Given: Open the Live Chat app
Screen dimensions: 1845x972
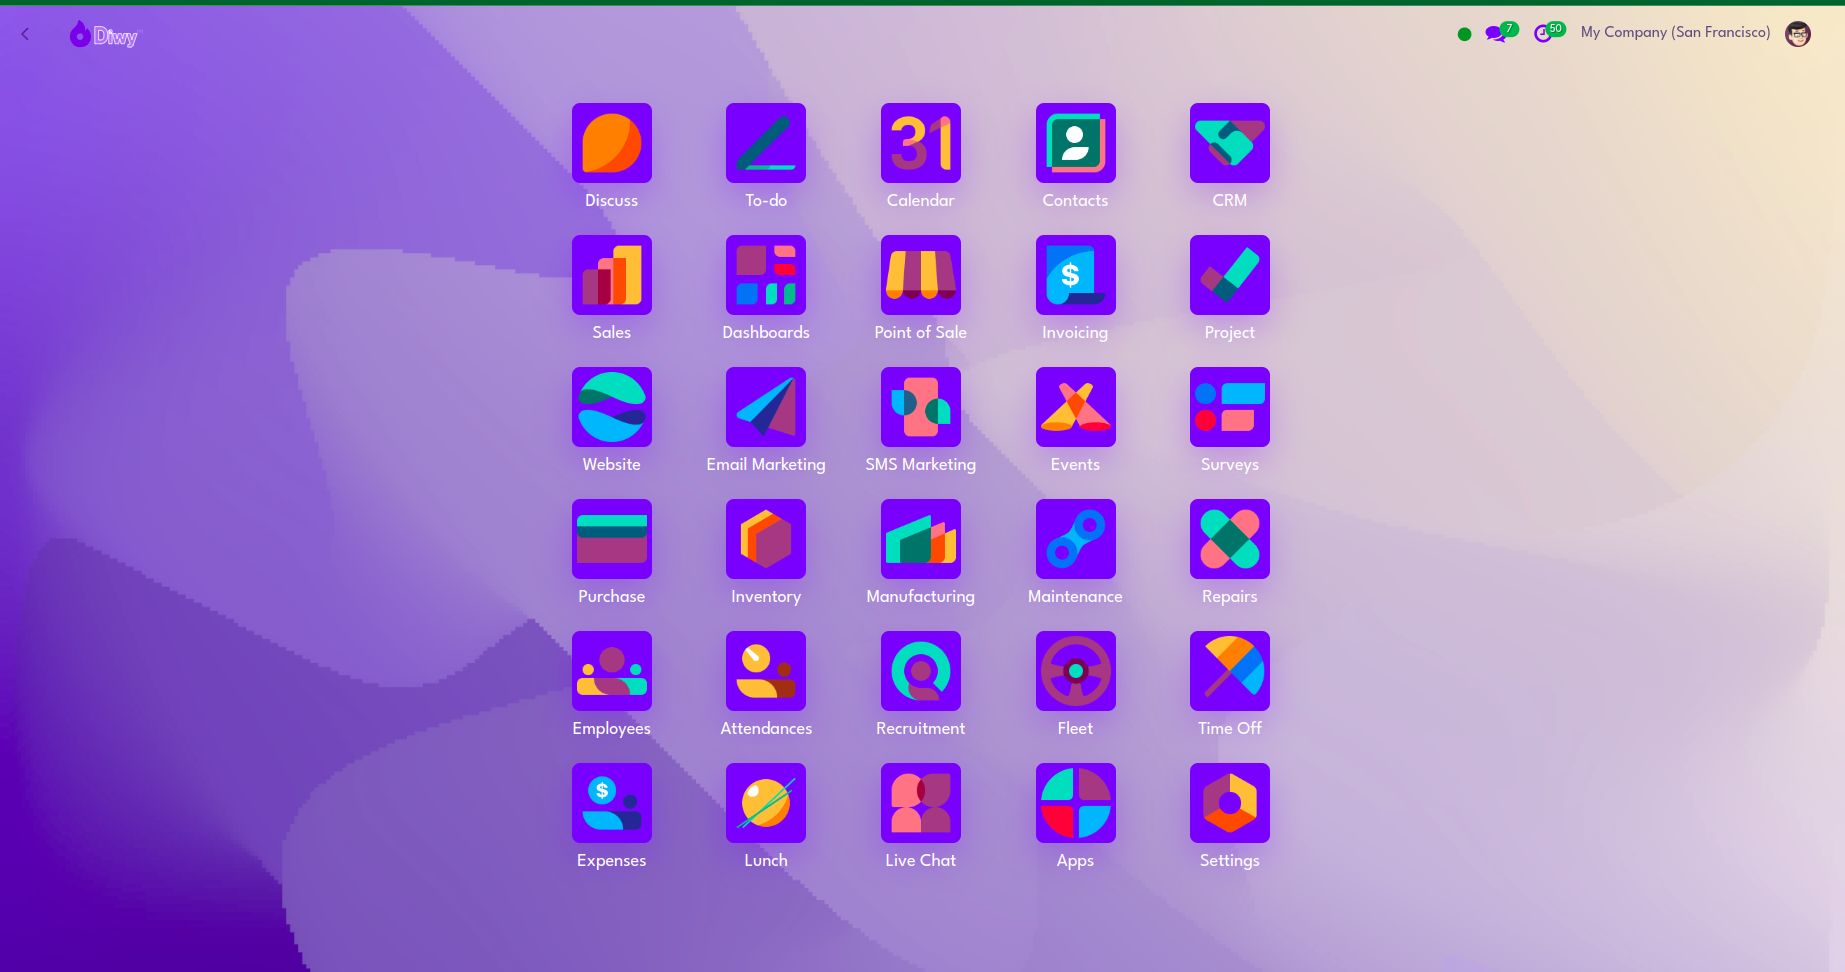Looking at the screenshot, I should point(921,803).
